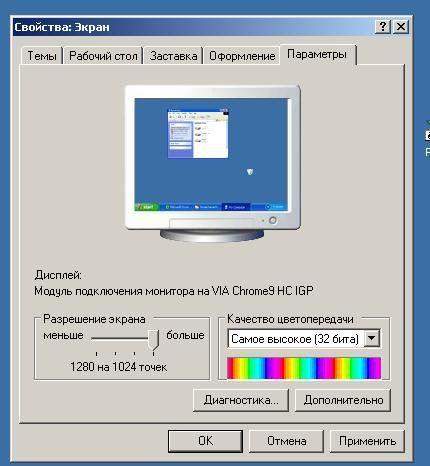The height and width of the screenshot is (466, 430).
Task: Switch to the Темы tab
Action: [42, 56]
